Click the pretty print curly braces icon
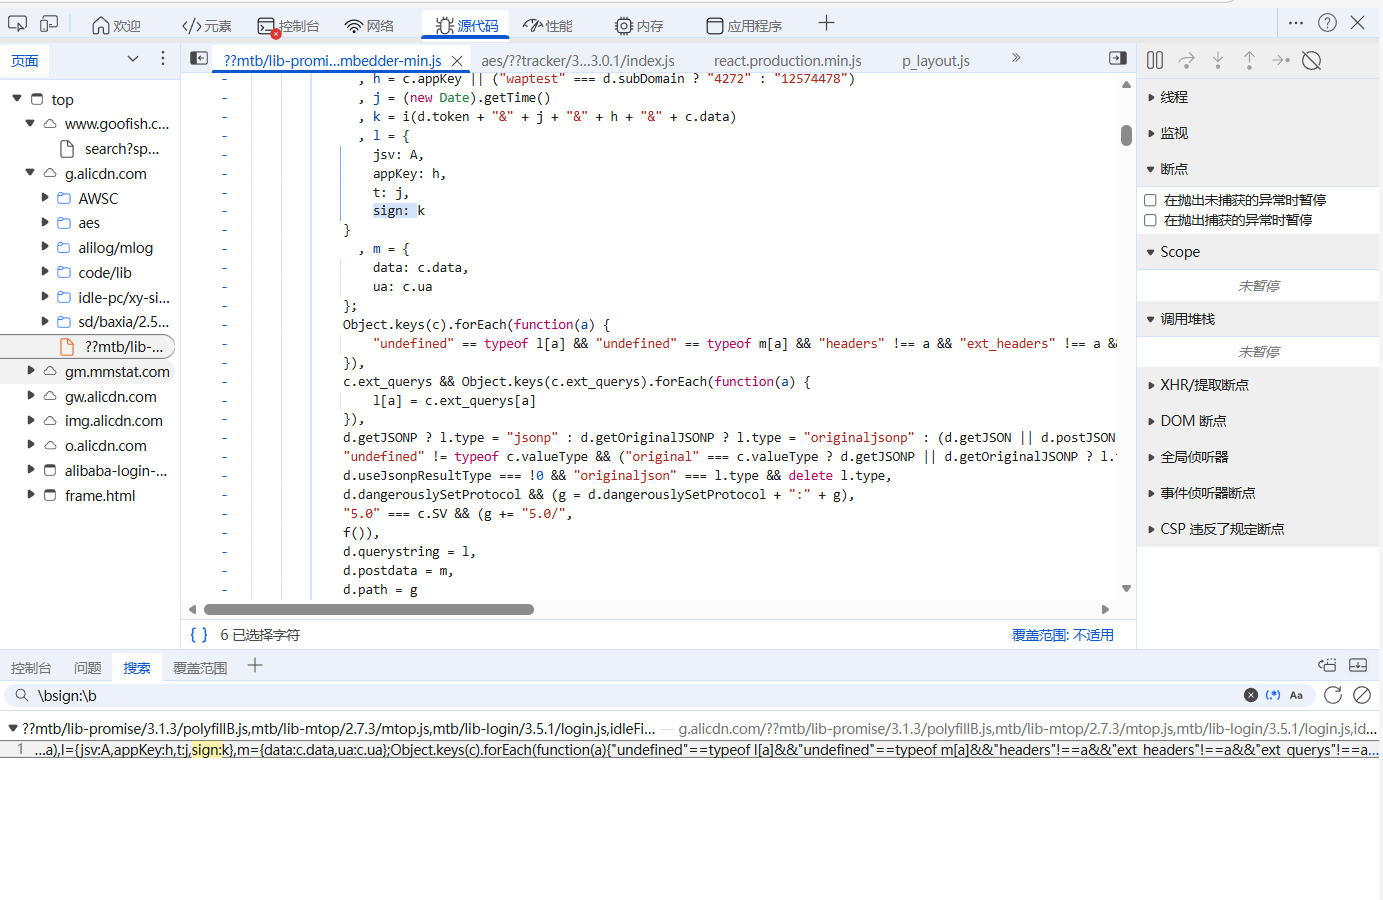The width and height of the screenshot is (1383, 900). click(x=199, y=635)
